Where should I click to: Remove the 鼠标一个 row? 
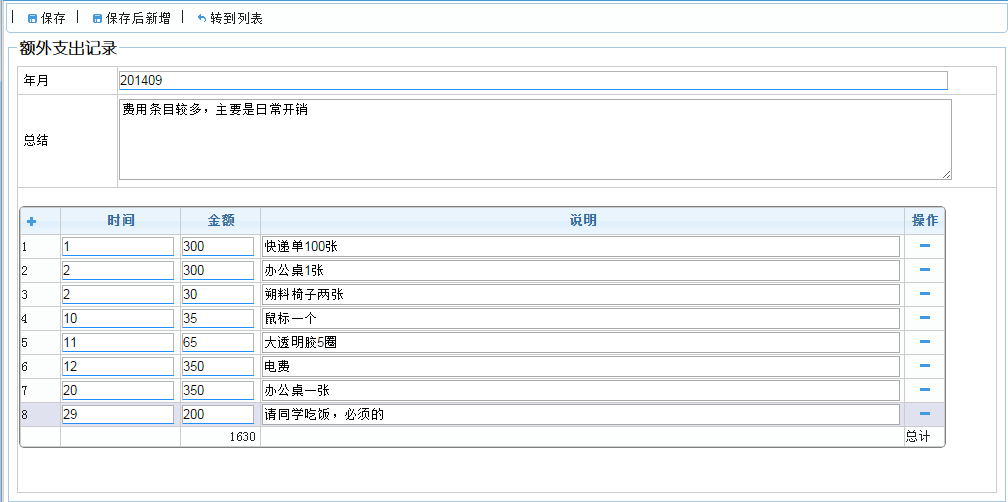point(924,318)
